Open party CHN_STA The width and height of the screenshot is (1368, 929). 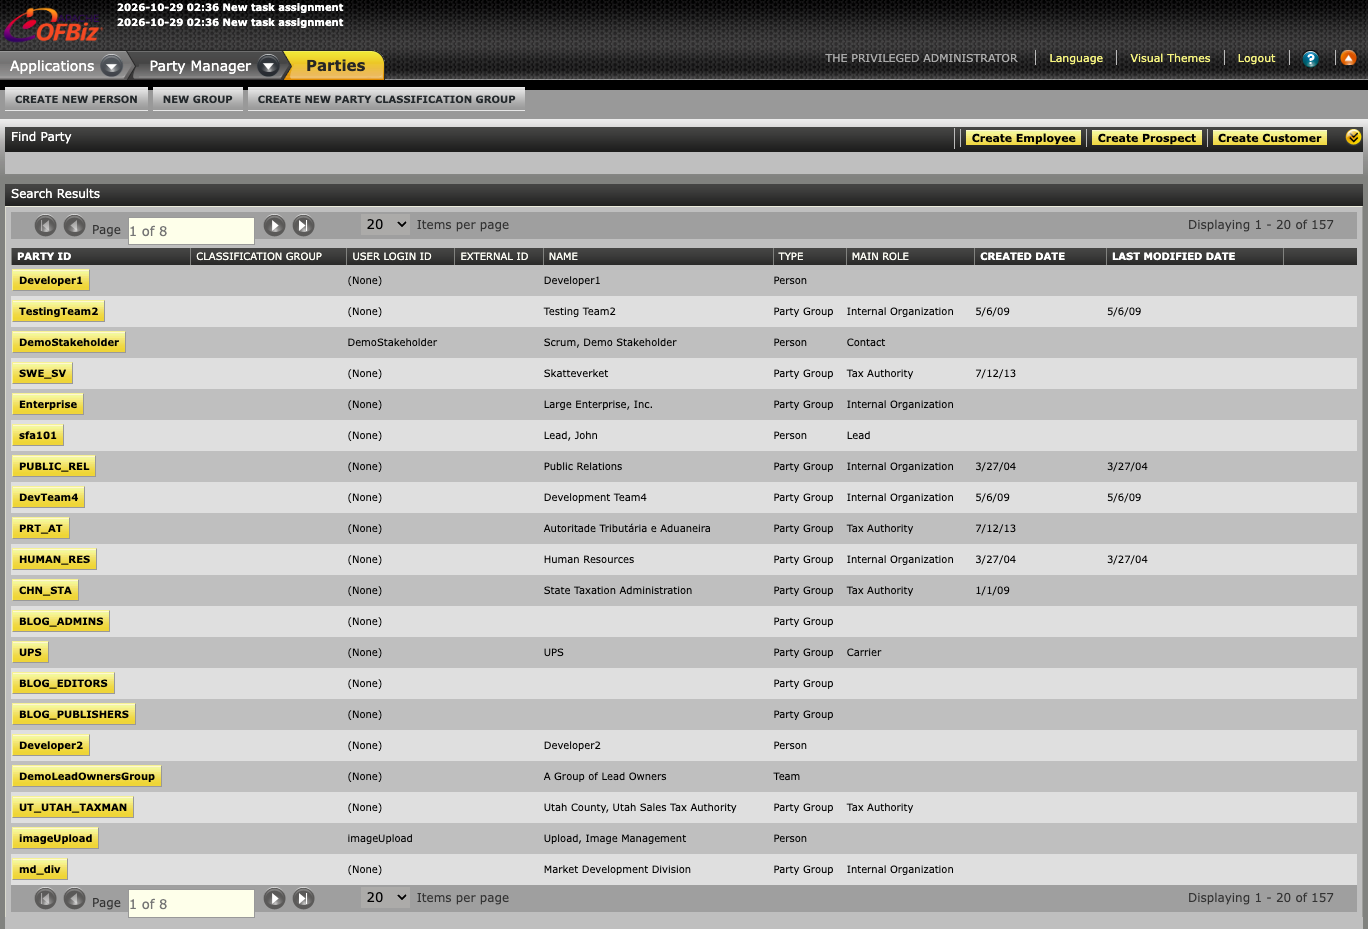tap(45, 591)
